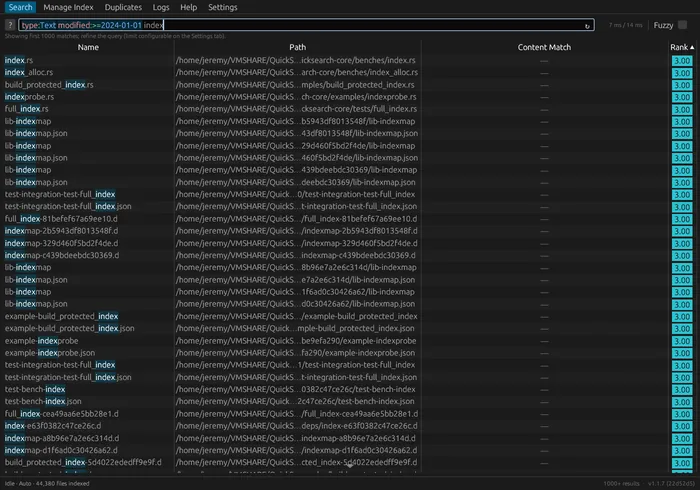Enable the Fuzzy checkbox
700x490 pixels.
click(x=682, y=25)
